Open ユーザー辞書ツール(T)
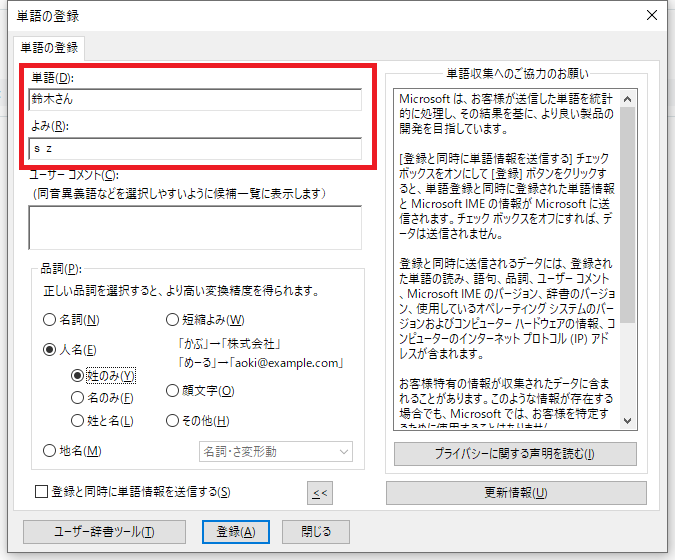The height and width of the screenshot is (560, 675). 105,532
